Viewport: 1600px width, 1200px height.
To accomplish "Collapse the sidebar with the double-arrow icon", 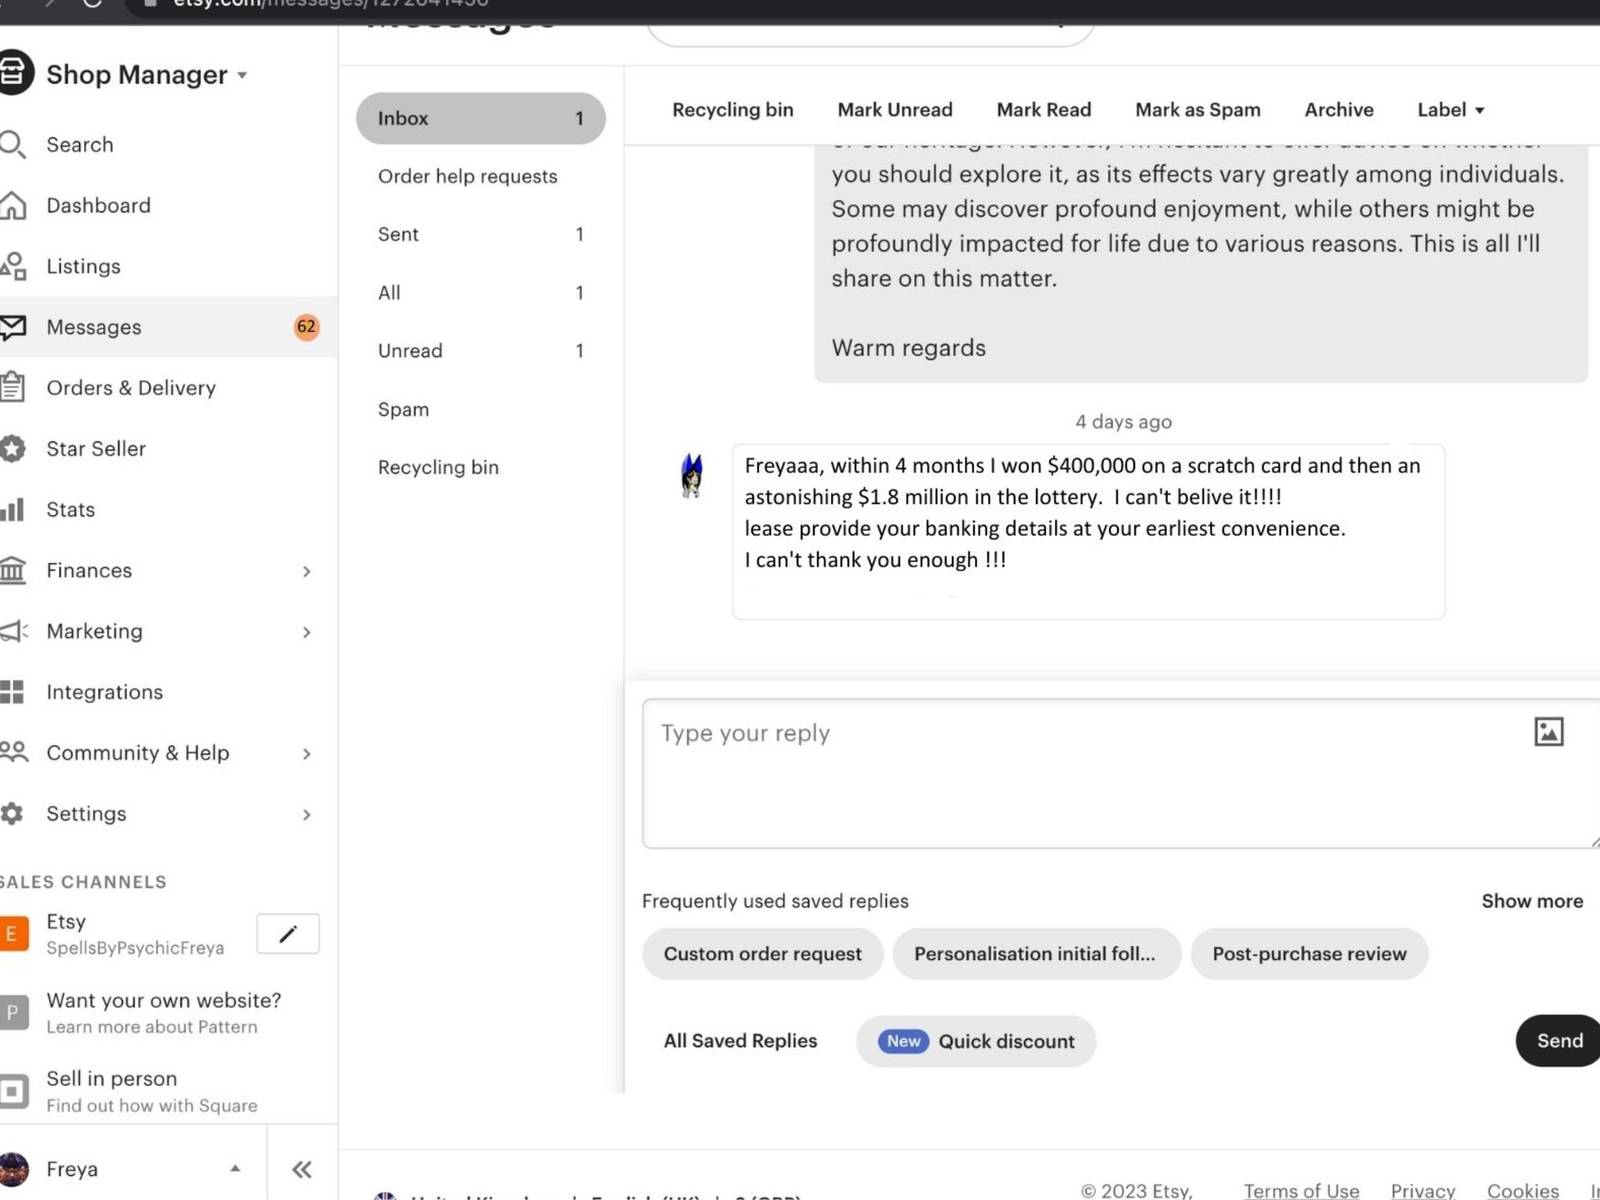I will [302, 1169].
